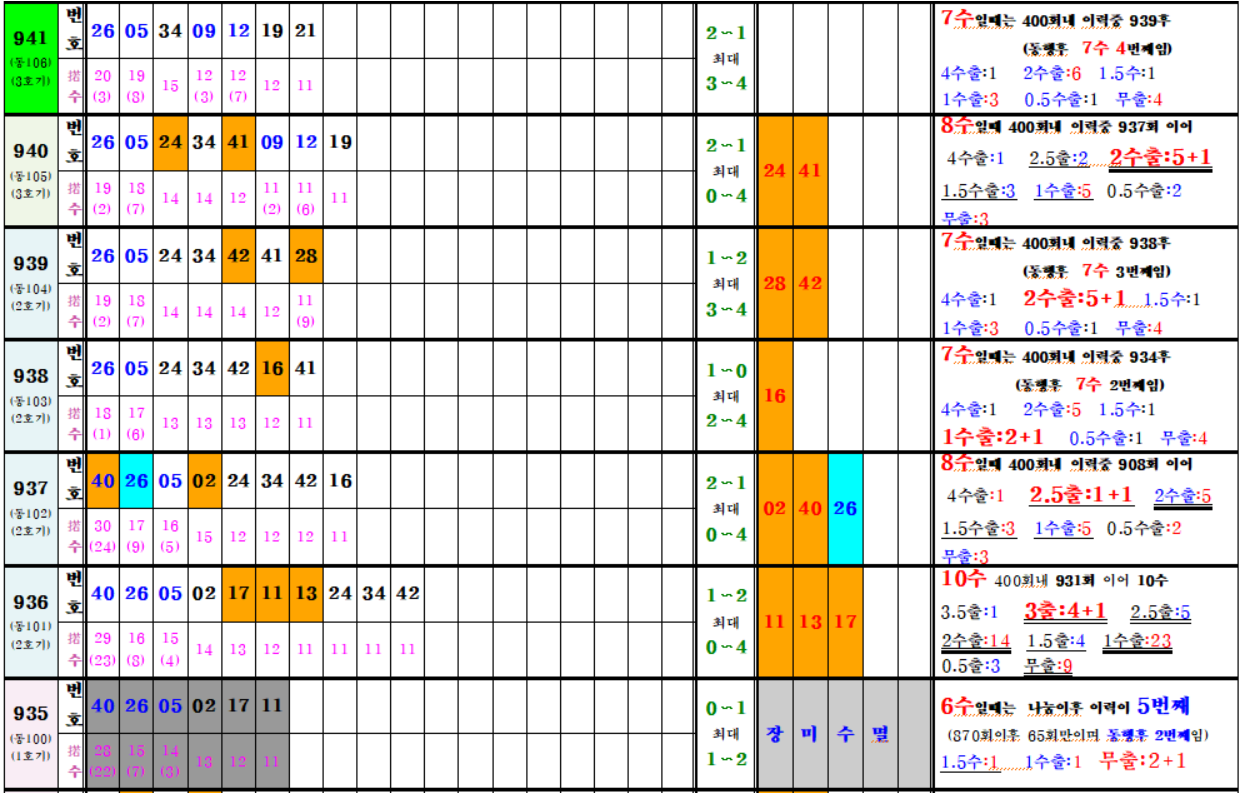The width and height of the screenshot is (1242, 794).
Task: Click cyan 26 in row 937's right summary column
Action: click(x=845, y=508)
